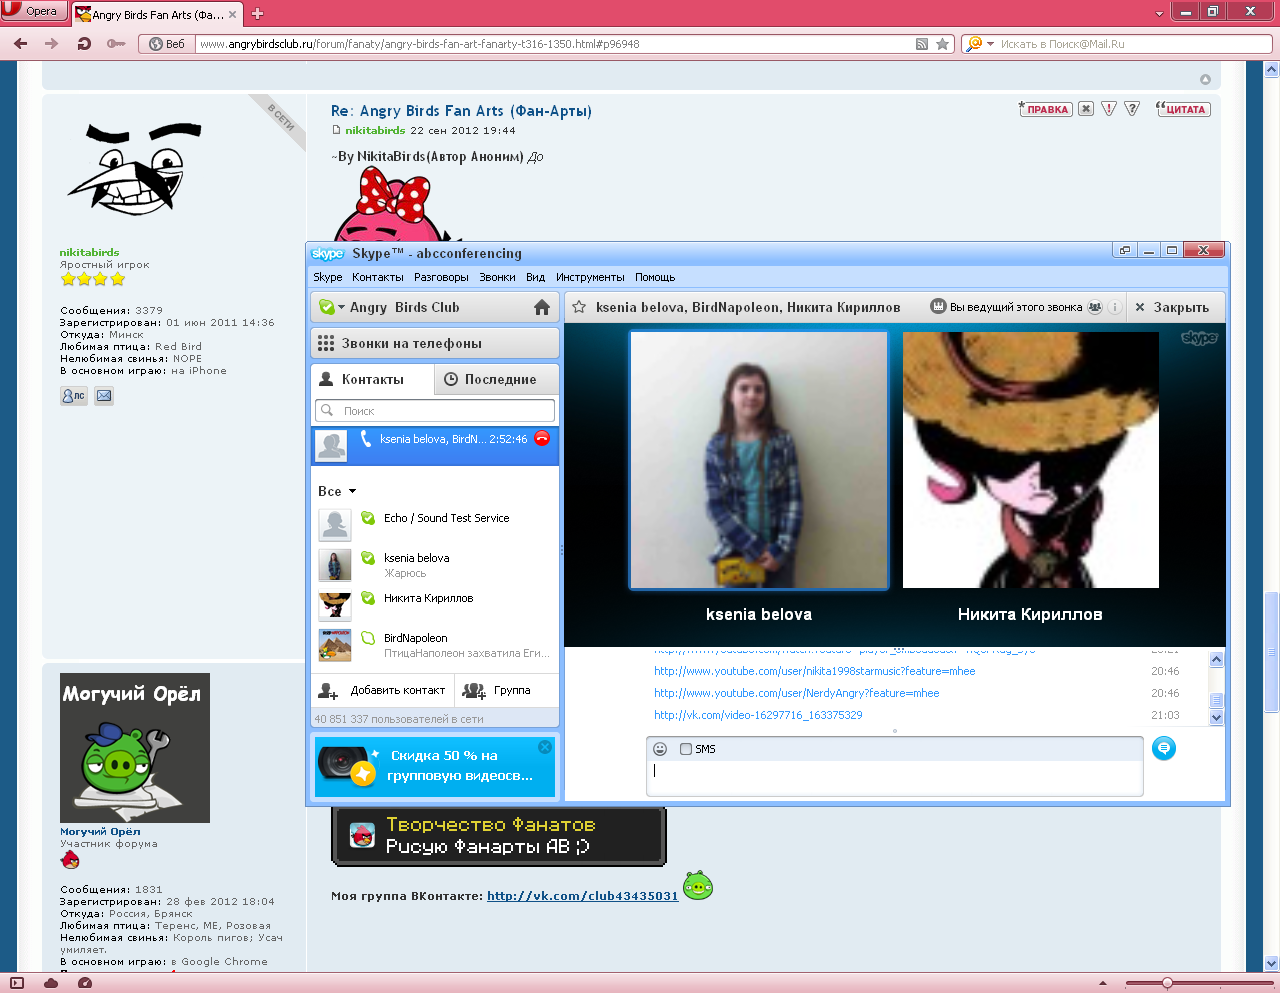Click the post information question mark icon
This screenshot has width=1280, height=993.
click(x=1132, y=109)
